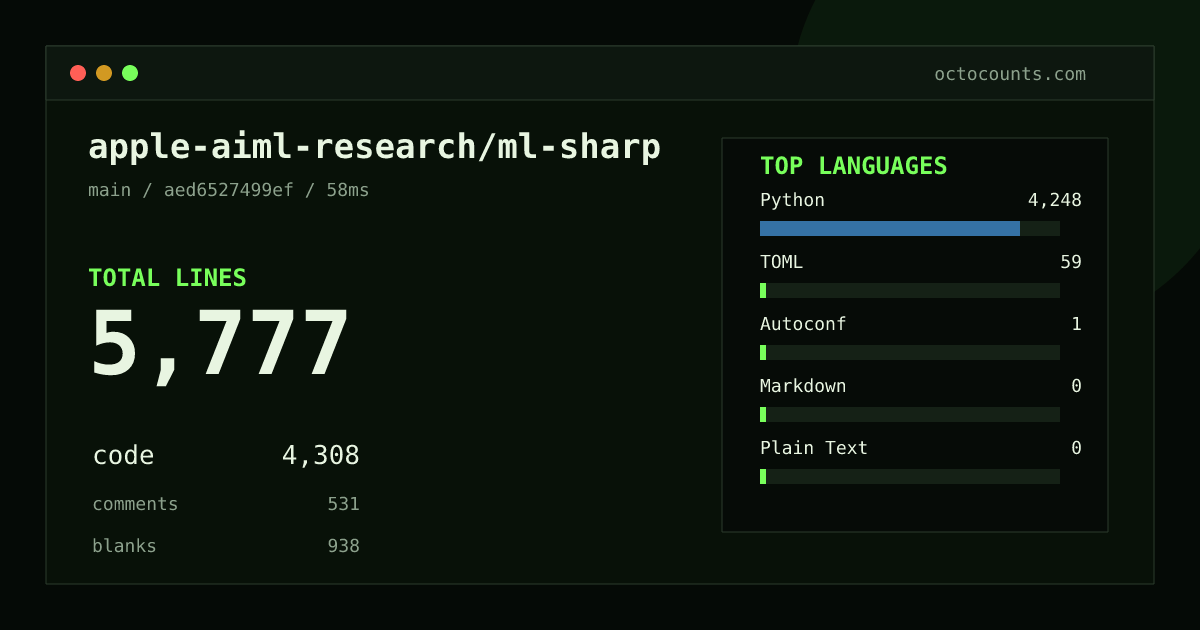Select the 5,777 total lines number
Image resolution: width=1200 pixels, height=630 pixels.
pyautogui.click(x=220, y=345)
